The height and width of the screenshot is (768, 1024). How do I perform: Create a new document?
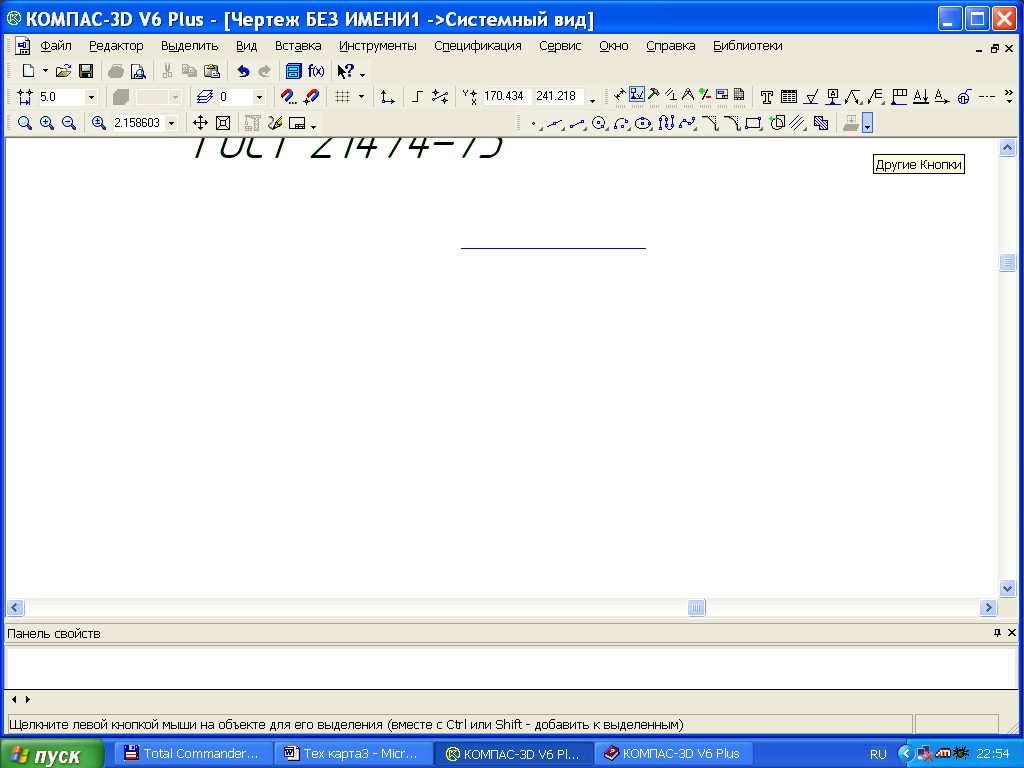click(x=28, y=71)
